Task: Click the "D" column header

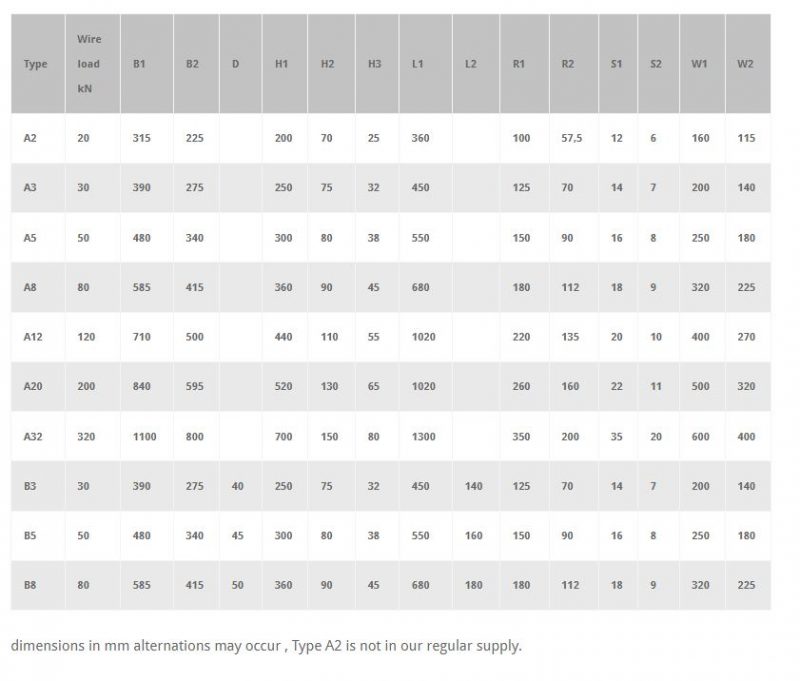Action: pos(235,64)
